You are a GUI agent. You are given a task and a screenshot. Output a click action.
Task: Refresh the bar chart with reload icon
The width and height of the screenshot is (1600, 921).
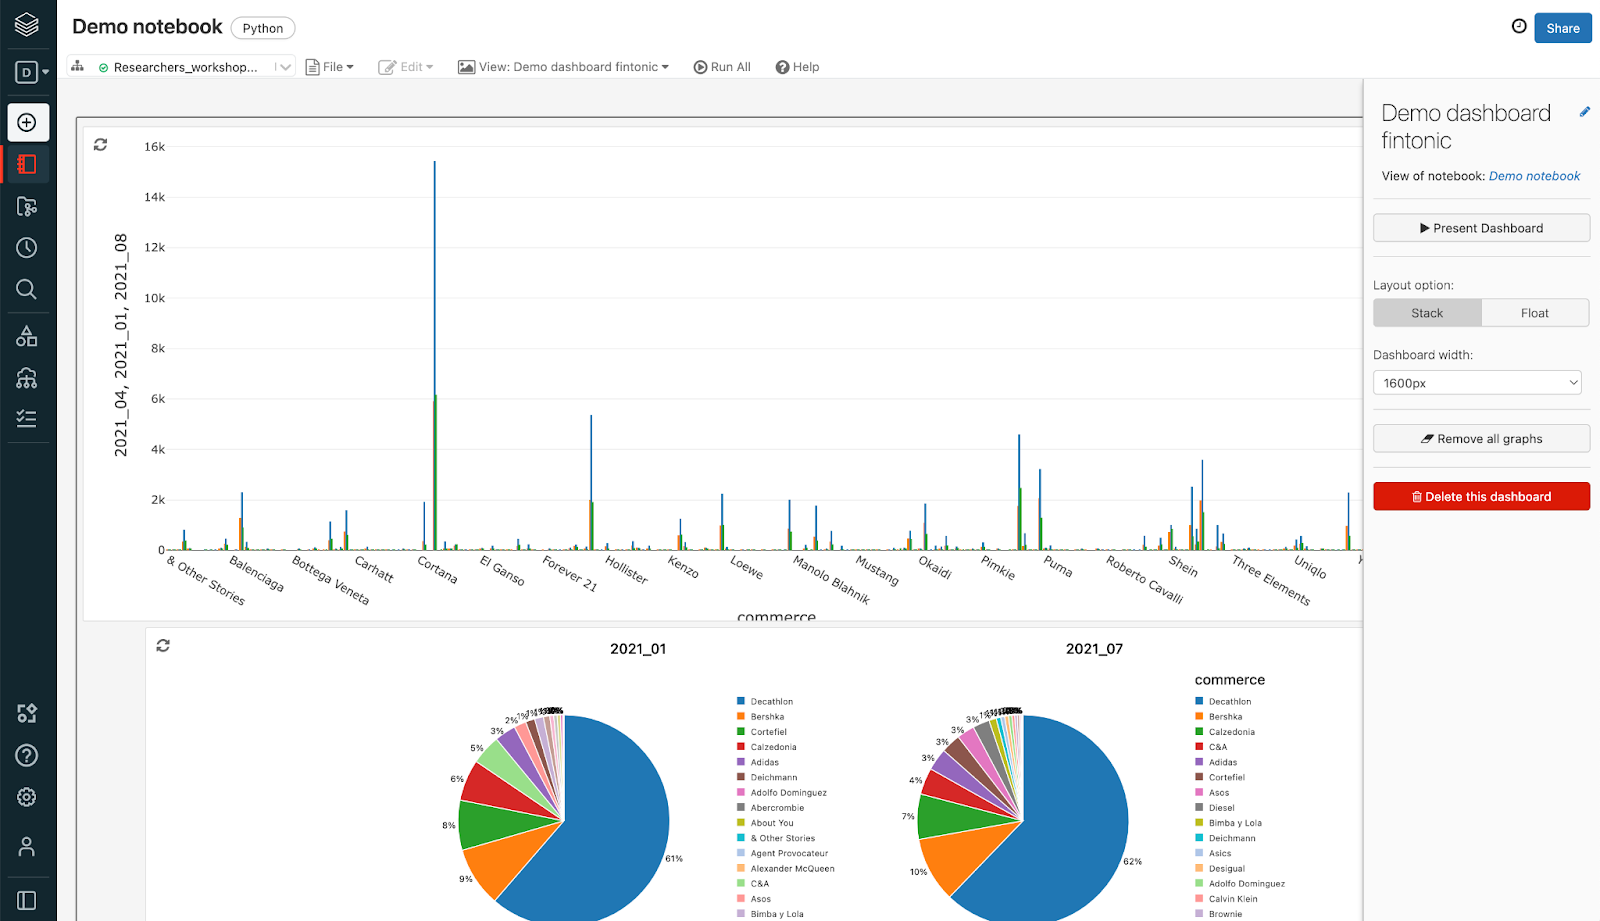click(x=100, y=145)
